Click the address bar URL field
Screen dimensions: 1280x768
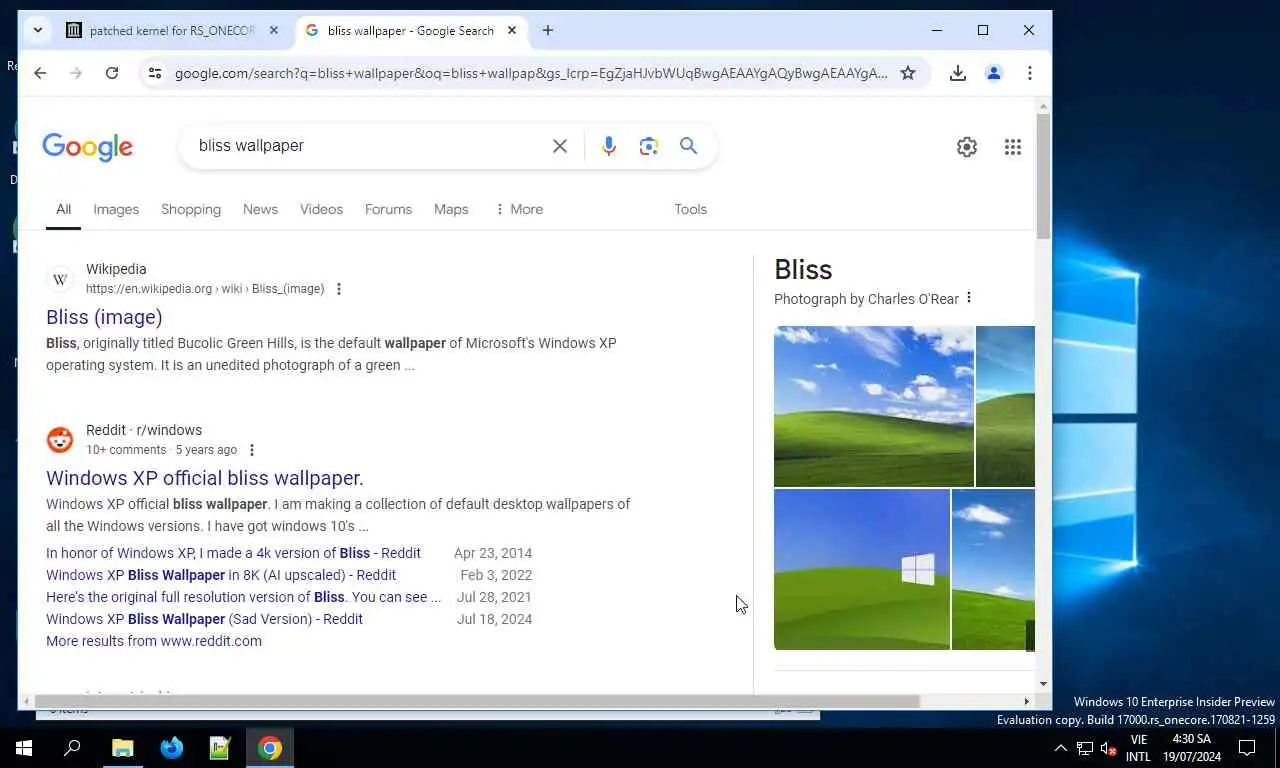[x=531, y=73]
